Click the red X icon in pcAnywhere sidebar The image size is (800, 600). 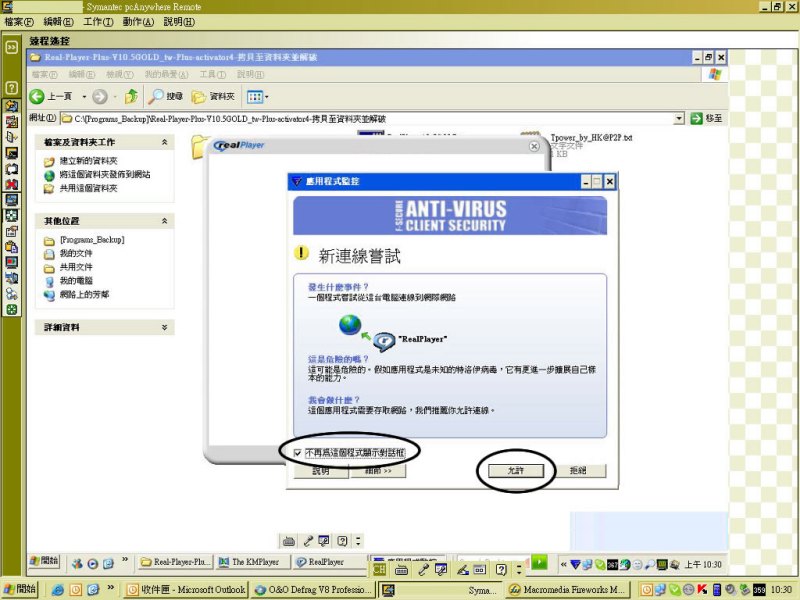coord(11,184)
